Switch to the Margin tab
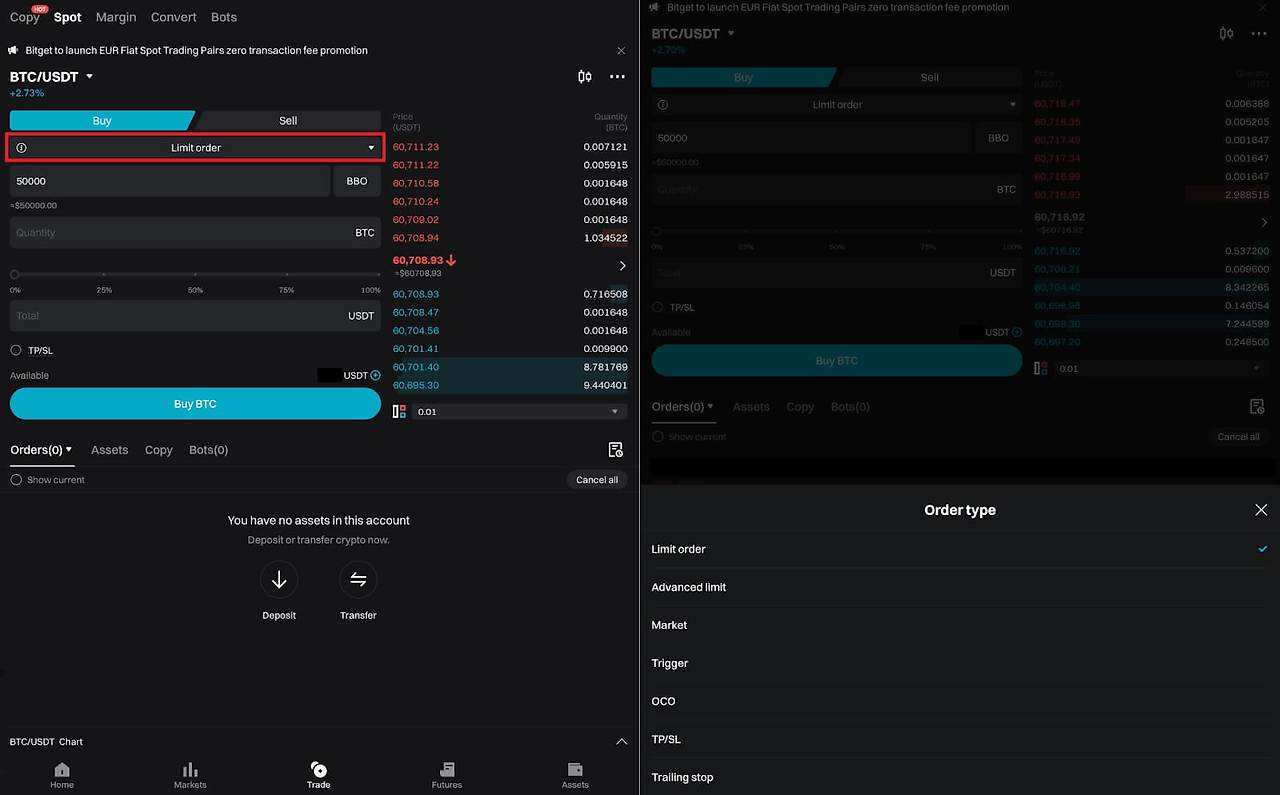Viewport: 1280px width, 795px height. pos(116,17)
